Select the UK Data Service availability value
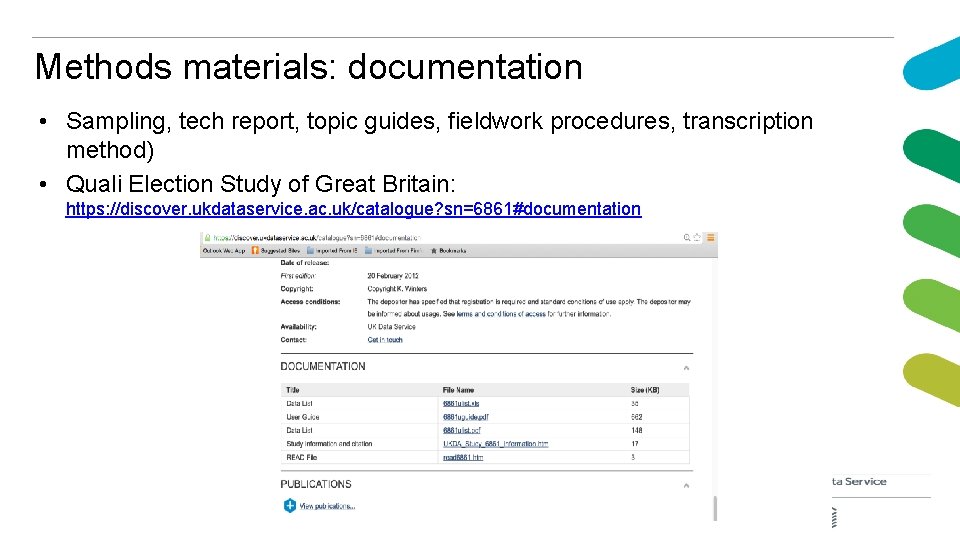The image size is (960, 540). pyautogui.click(x=391, y=327)
